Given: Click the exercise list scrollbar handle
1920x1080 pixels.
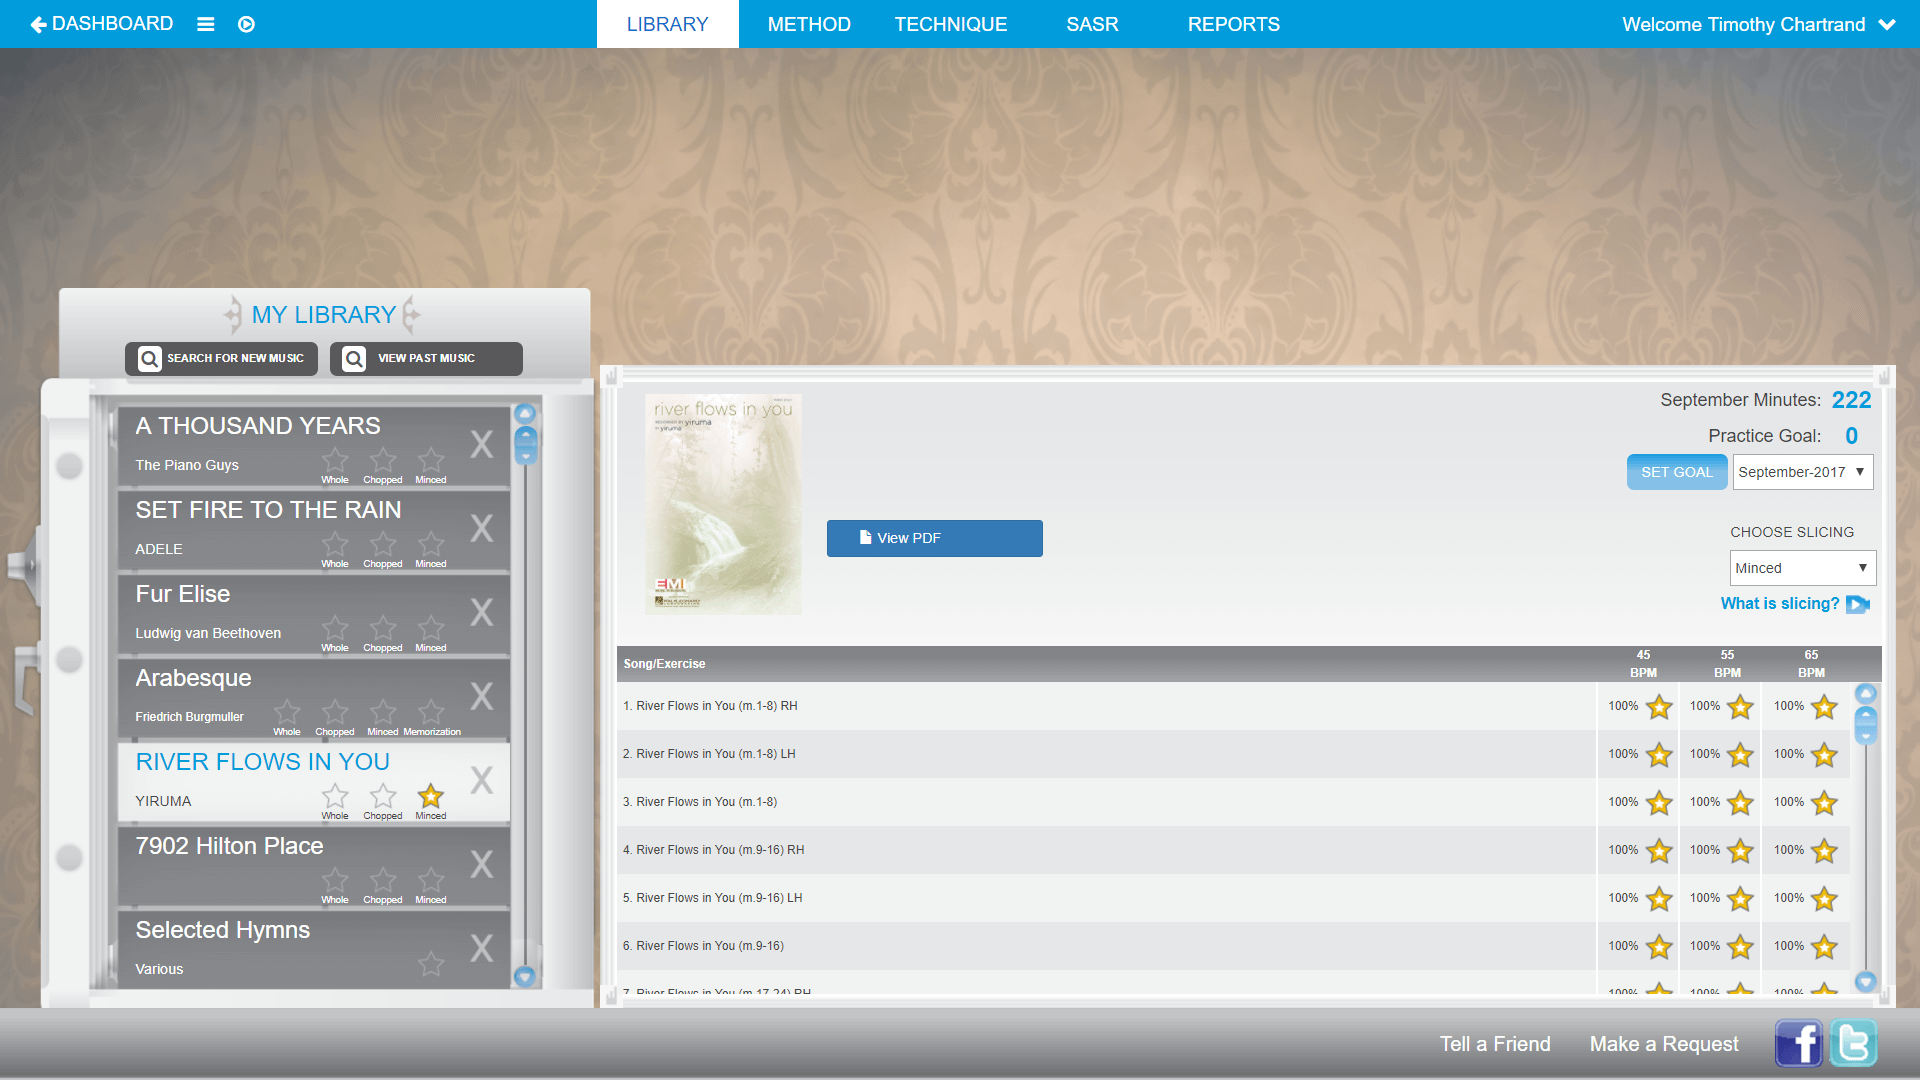Looking at the screenshot, I should tap(1866, 725).
